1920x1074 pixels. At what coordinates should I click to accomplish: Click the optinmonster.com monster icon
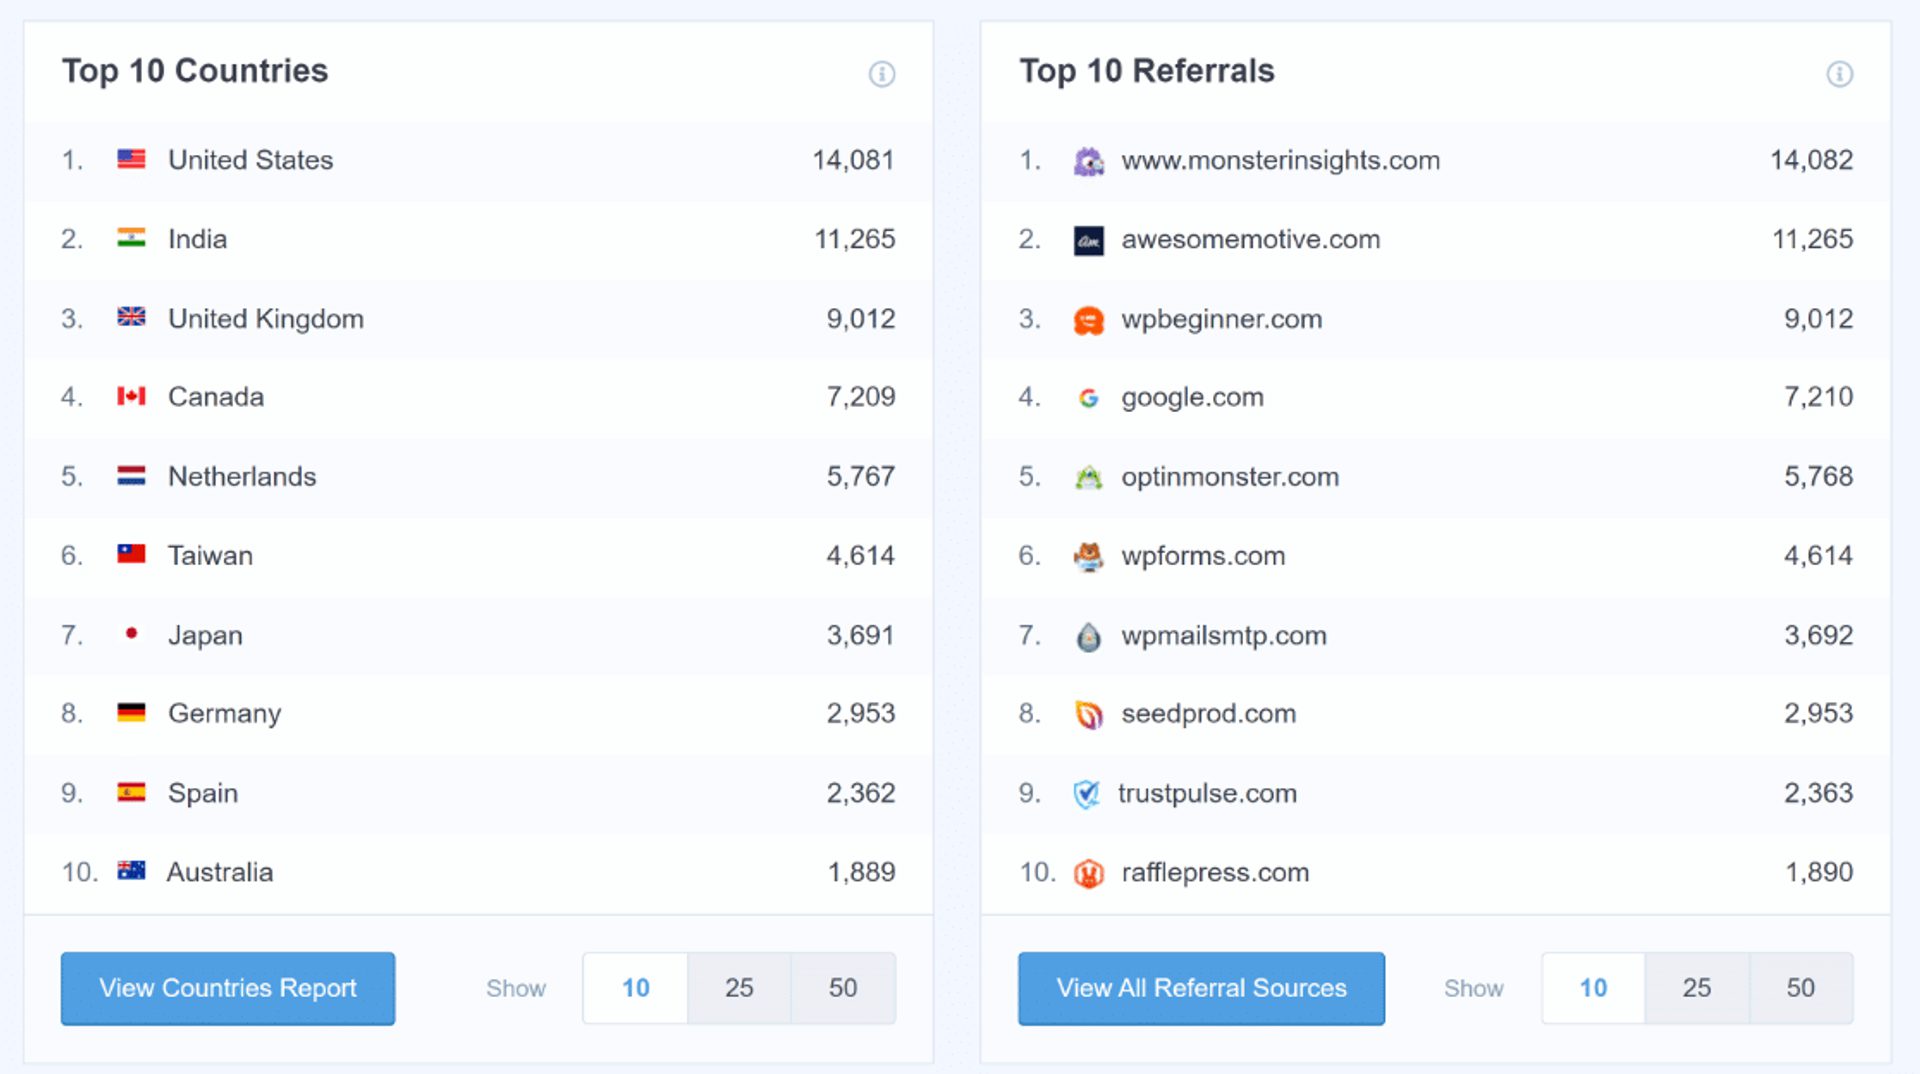pos(1089,476)
